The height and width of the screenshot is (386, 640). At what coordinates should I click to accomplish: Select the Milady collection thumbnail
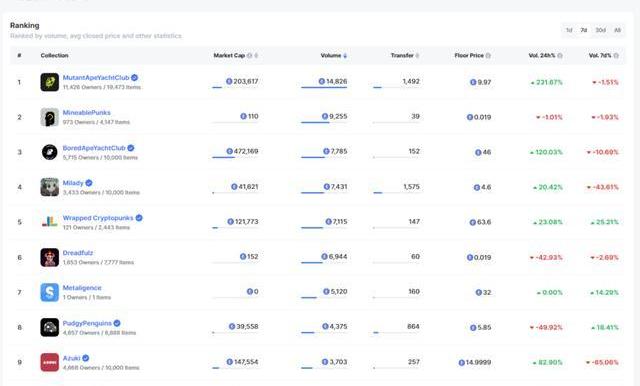(49, 187)
